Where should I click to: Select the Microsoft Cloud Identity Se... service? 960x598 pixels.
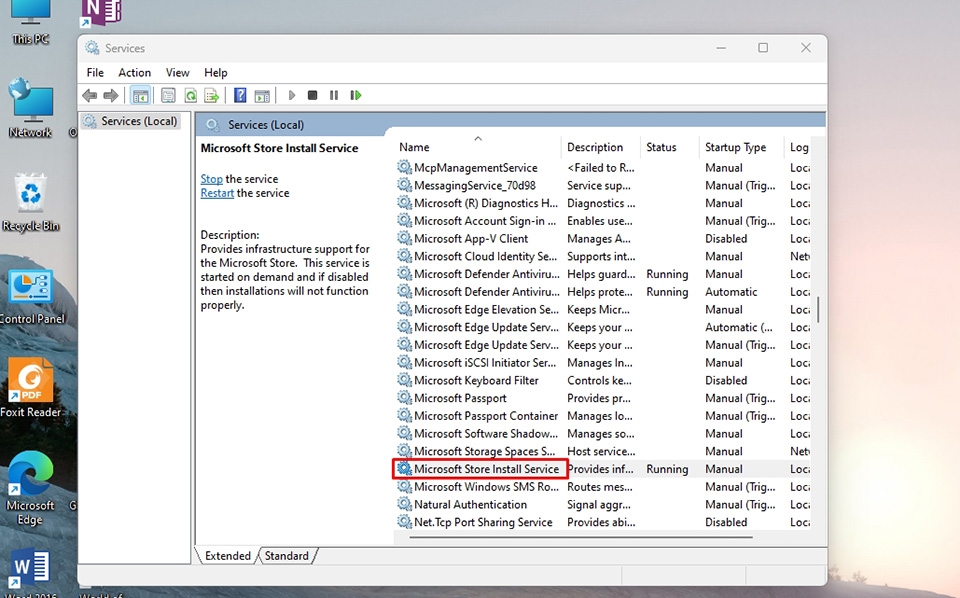point(486,256)
